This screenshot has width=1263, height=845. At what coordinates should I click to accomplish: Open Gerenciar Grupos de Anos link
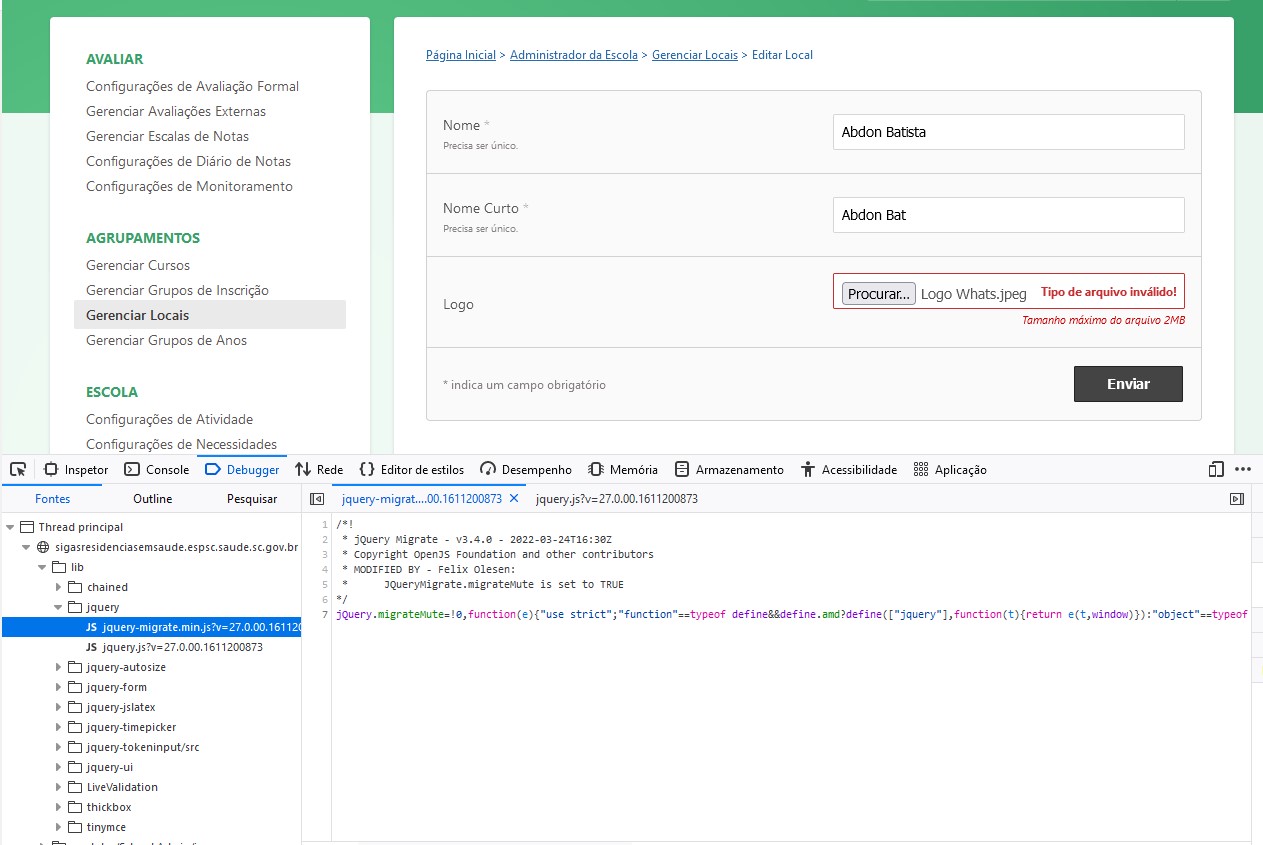click(167, 340)
